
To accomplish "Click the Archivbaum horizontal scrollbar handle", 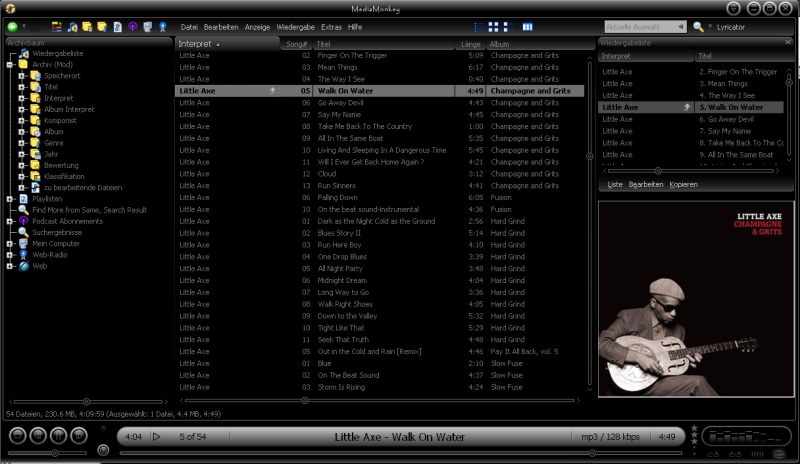I will [86, 402].
